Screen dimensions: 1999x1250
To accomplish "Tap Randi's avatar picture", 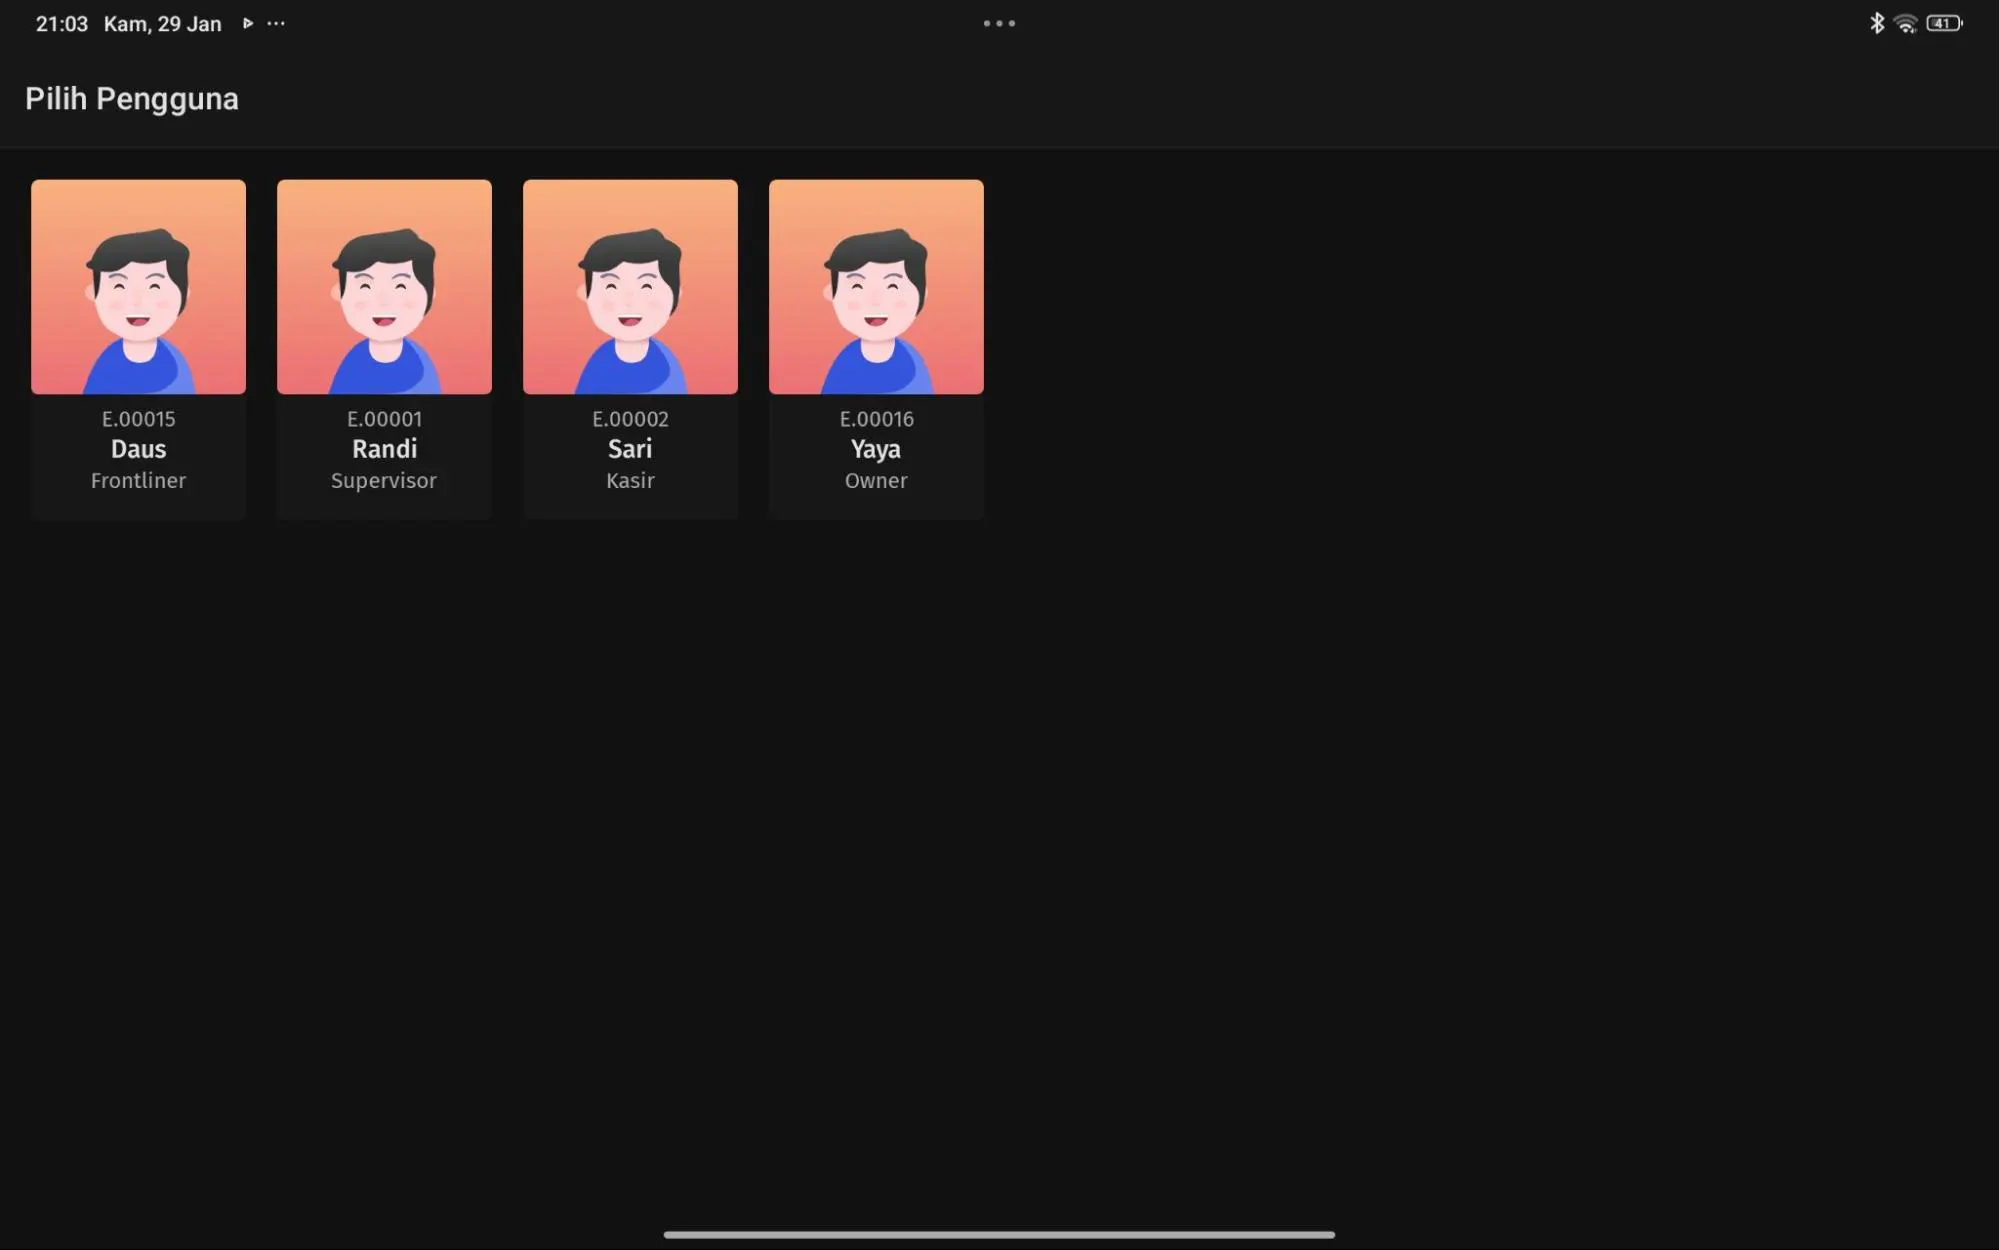I will click(x=384, y=287).
